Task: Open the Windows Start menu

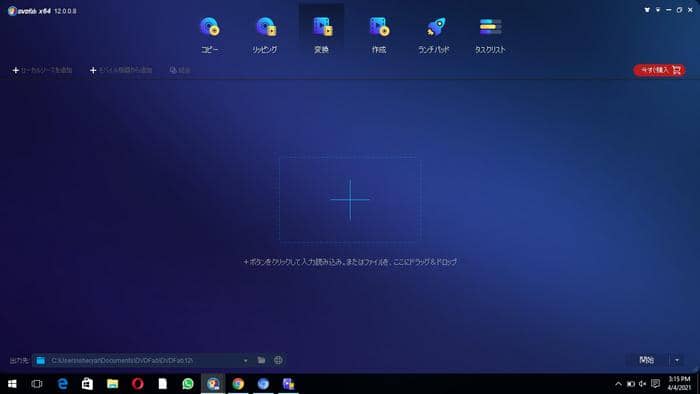Action: pos(12,384)
